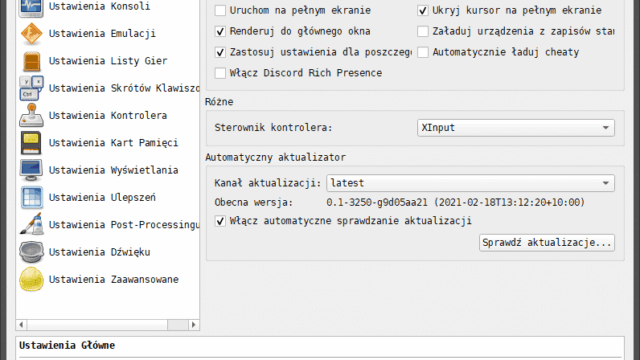Screen dimensions: 640x360
Task: Select Ustawienia Dźwięku speaker icon
Action: 31,252
